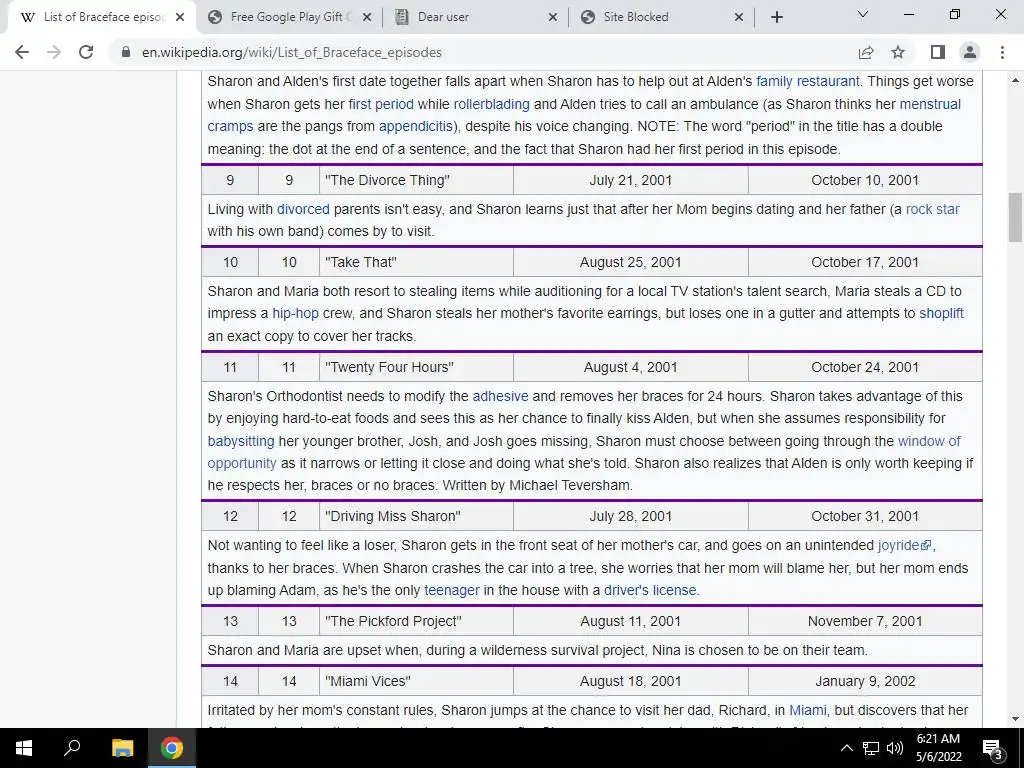Click the browser forward arrow
This screenshot has height=768, width=1024.
(54, 52)
